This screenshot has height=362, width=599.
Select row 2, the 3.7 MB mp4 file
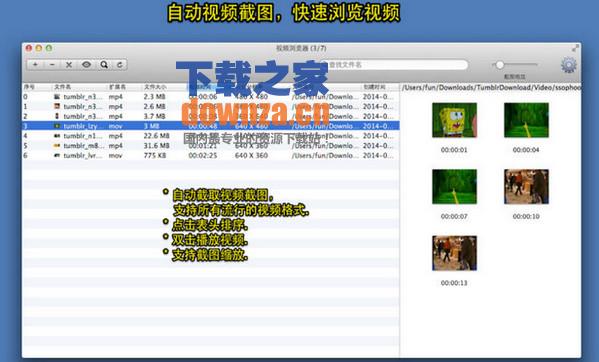pos(211,116)
